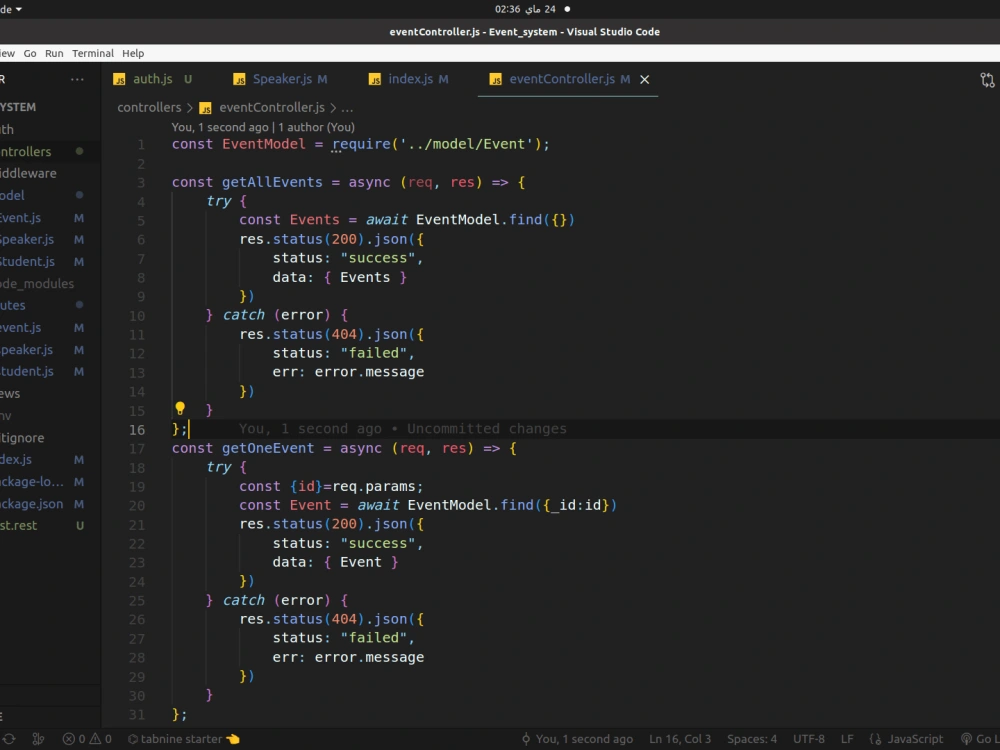Viewport: 1000px width, 750px height.
Task: Click Ln 16, Col 3 to go to line
Action: coord(680,739)
